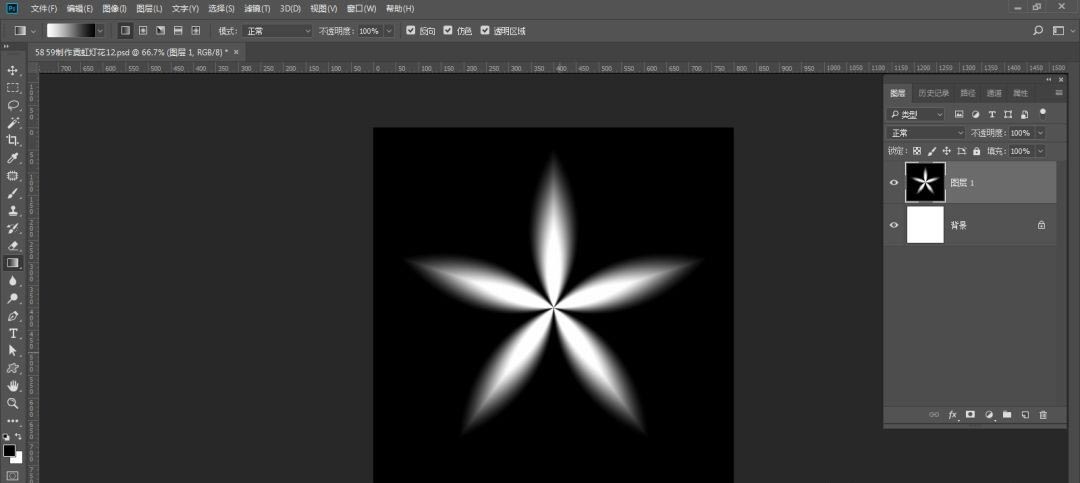Switch to the 路径 tab
Screen dimensions: 1080x483
tap(968, 93)
